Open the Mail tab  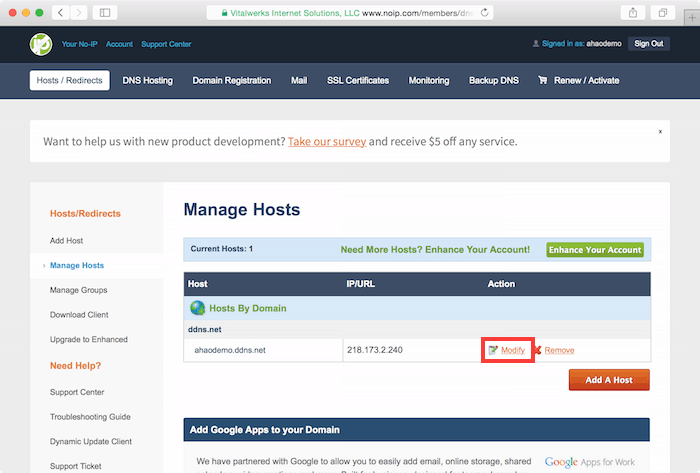point(299,80)
